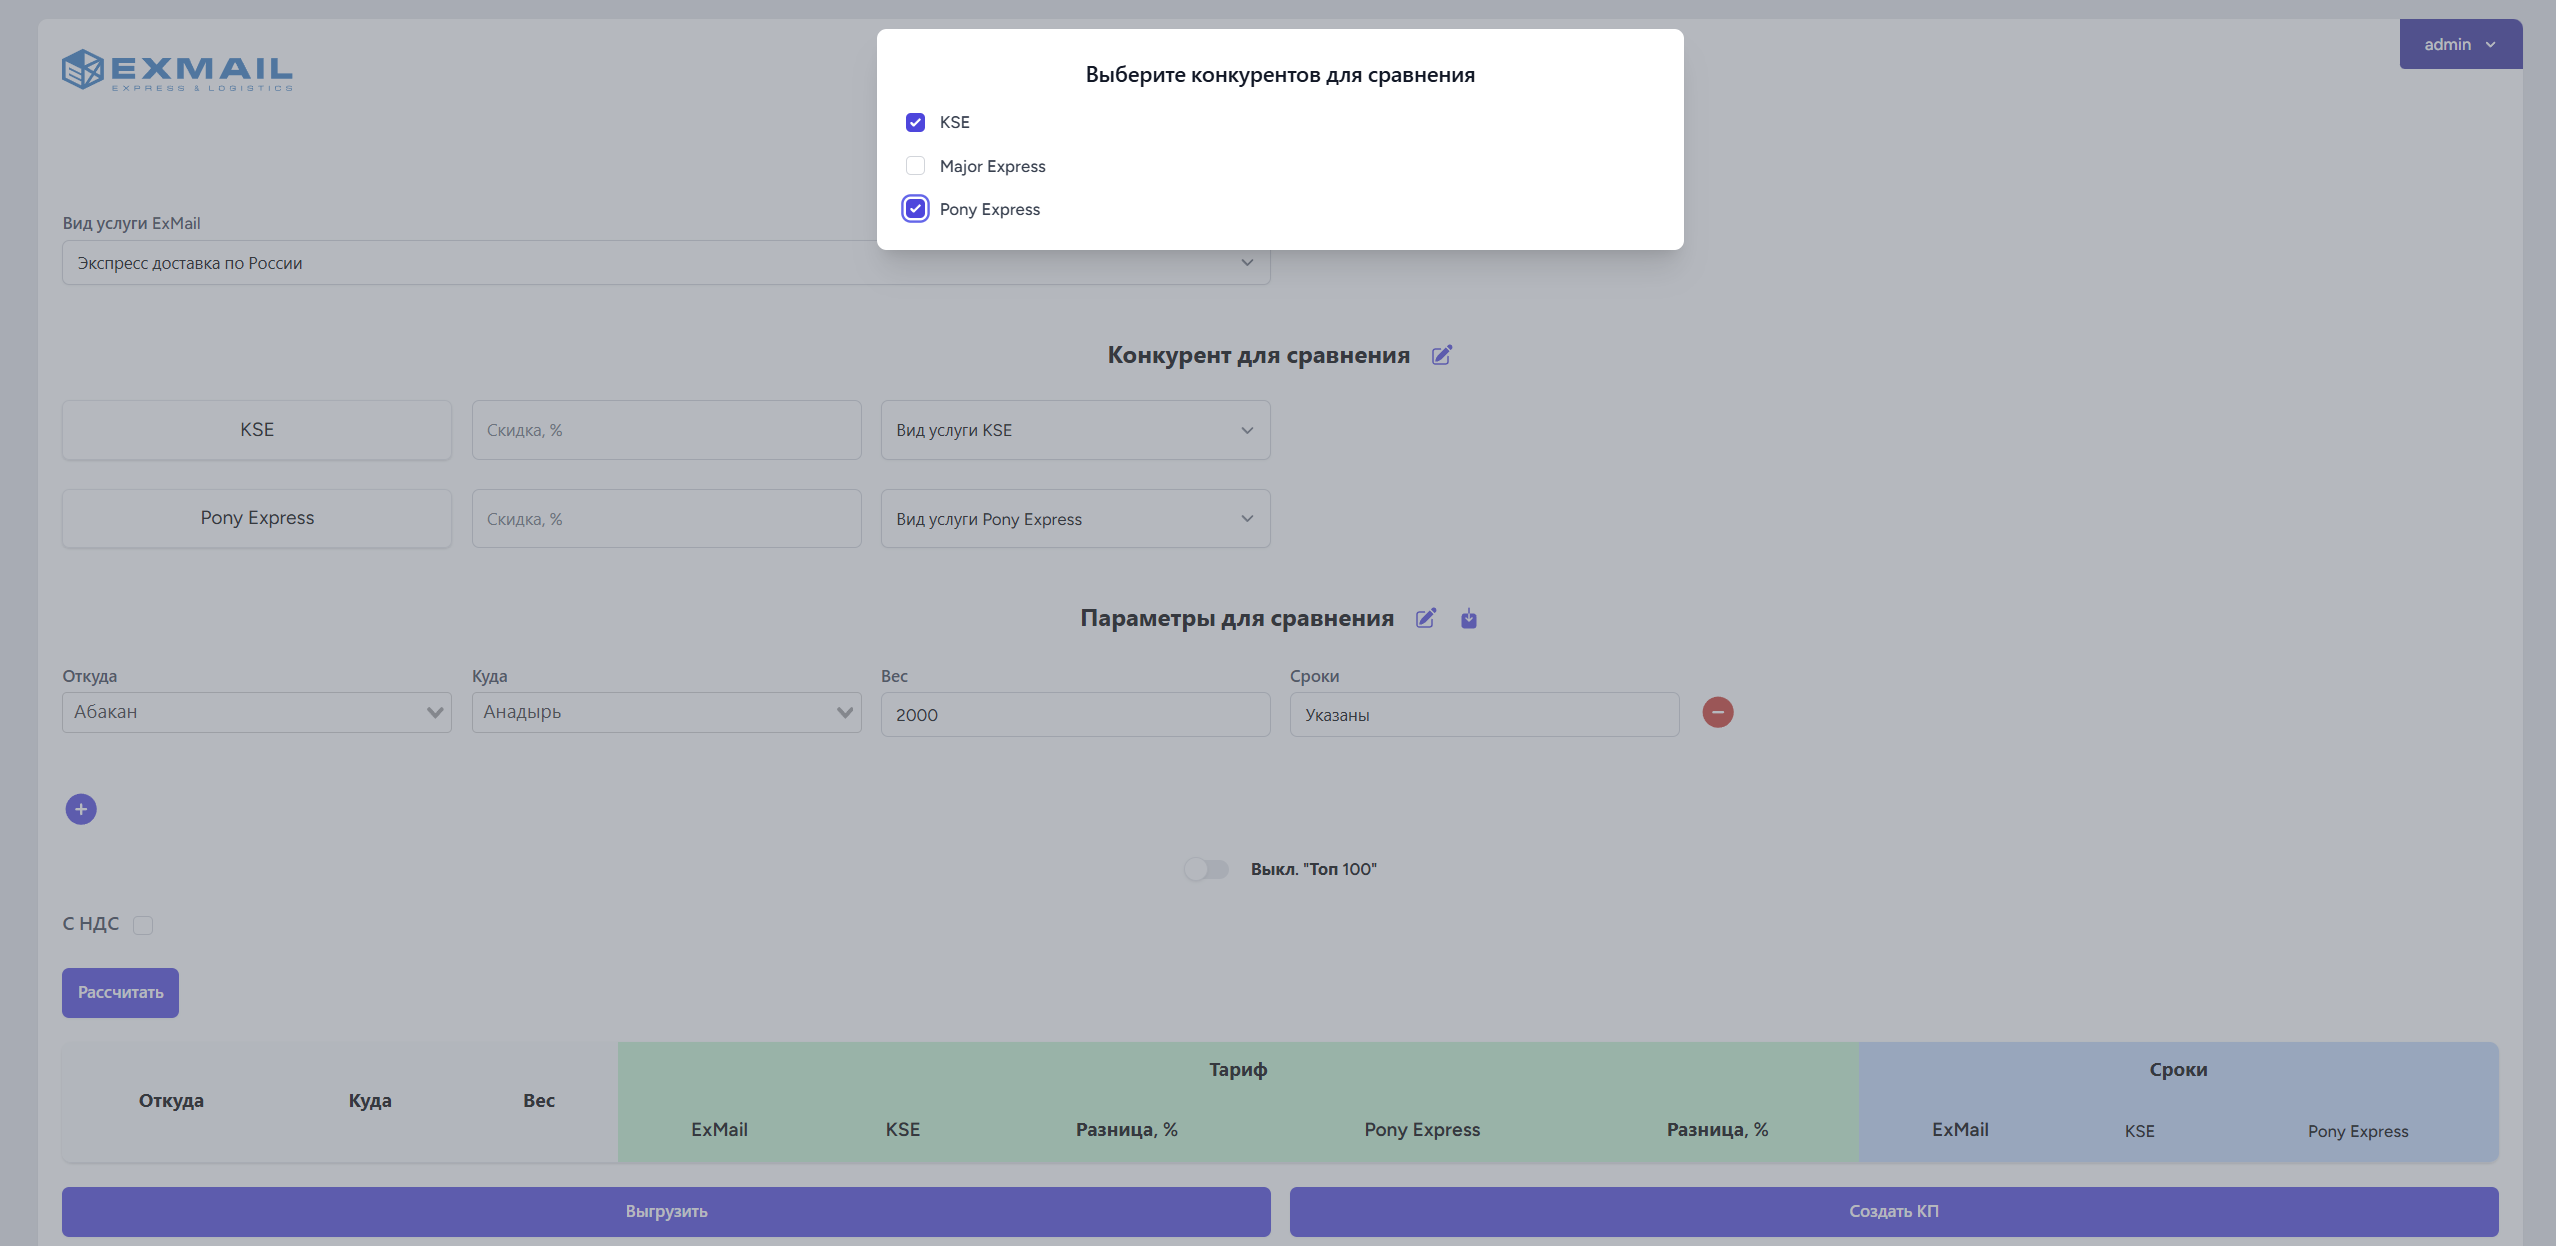Screen dimensions: 2556x1246
Task: Click the Выгрузить button
Action: click(x=666, y=1212)
